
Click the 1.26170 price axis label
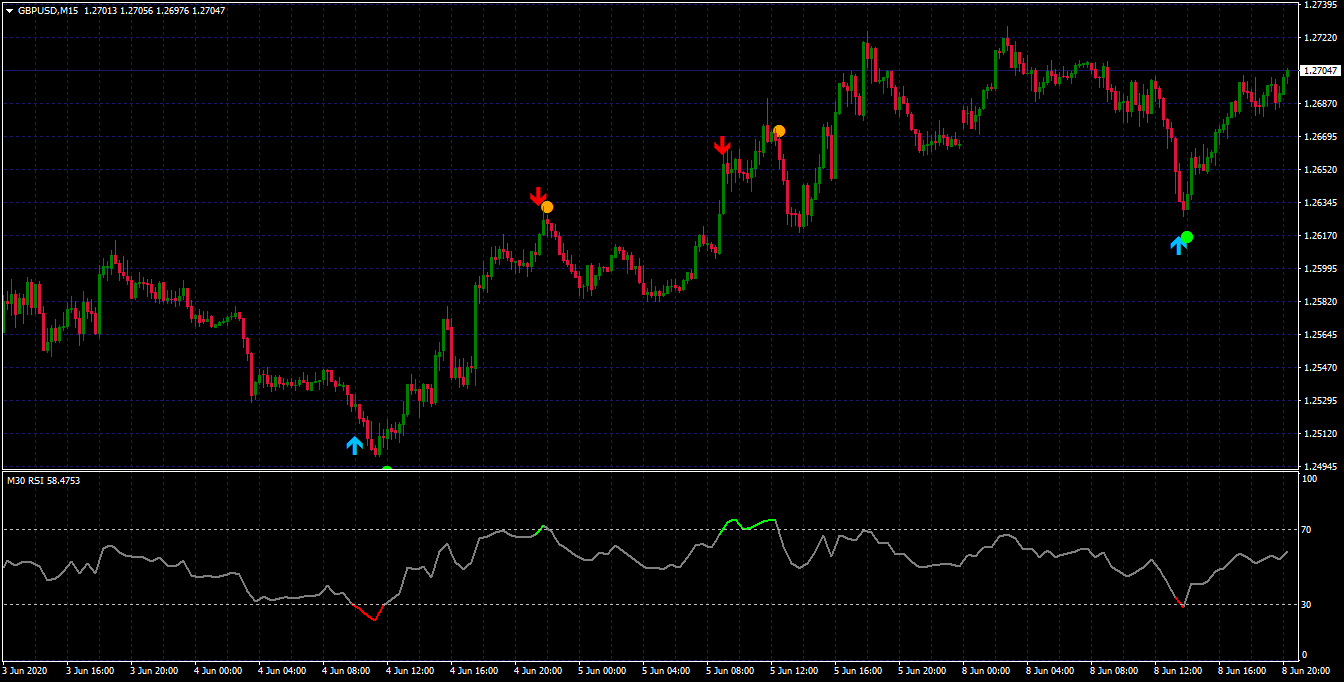pos(1320,236)
